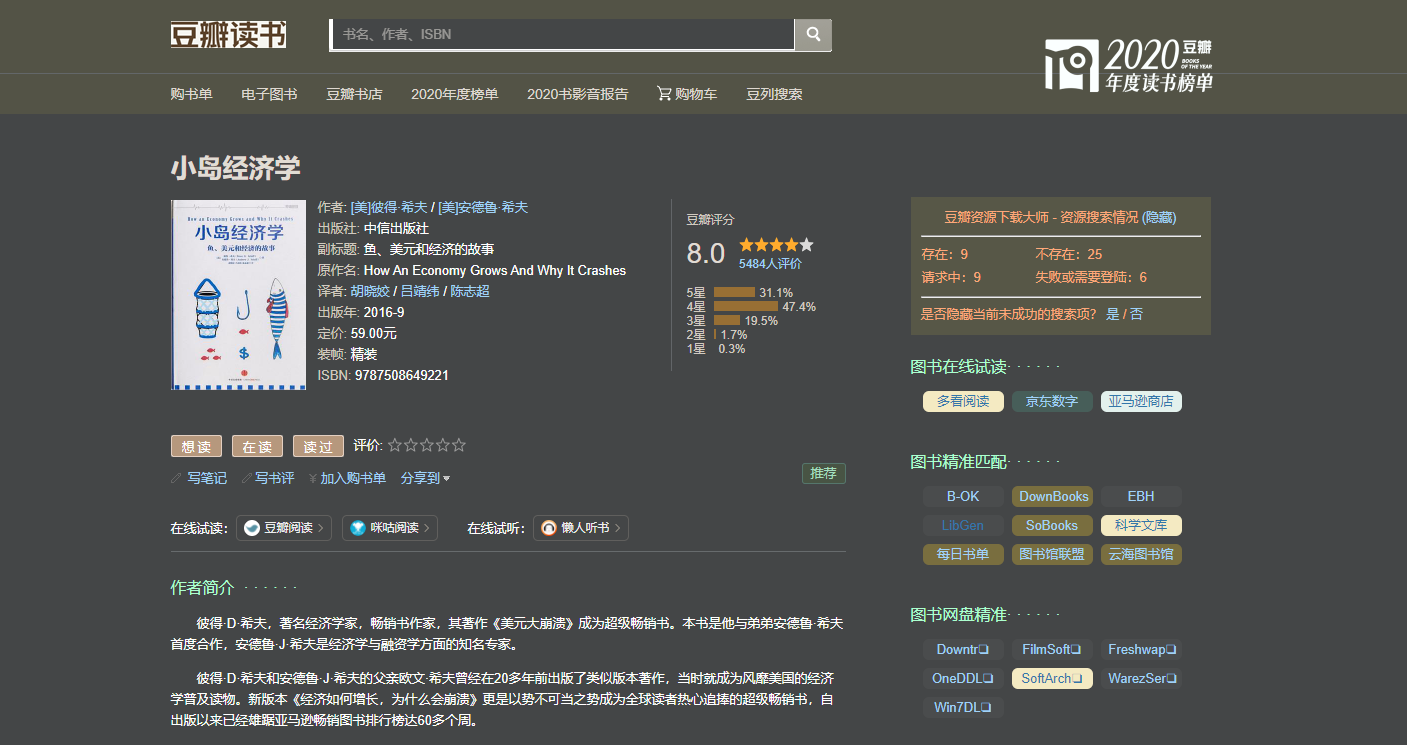Choose 否 for hiding failed searches

(x=1136, y=314)
